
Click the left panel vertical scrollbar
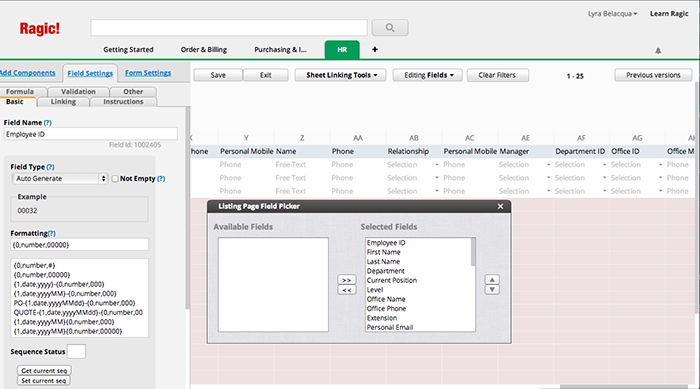point(188,208)
